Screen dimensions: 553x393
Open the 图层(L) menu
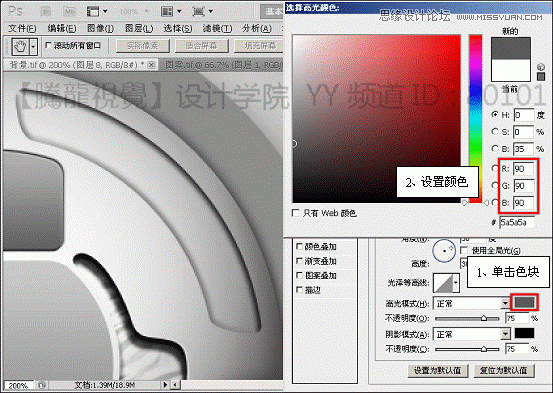[x=139, y=29]
